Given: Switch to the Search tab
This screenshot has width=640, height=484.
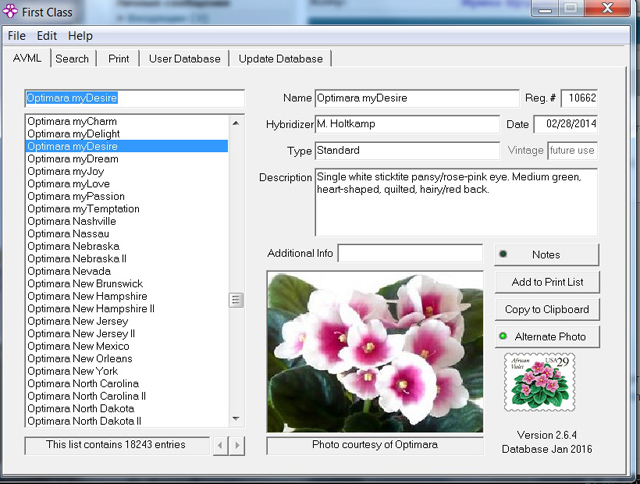Looking at the screenshot, I should (72, 59).
